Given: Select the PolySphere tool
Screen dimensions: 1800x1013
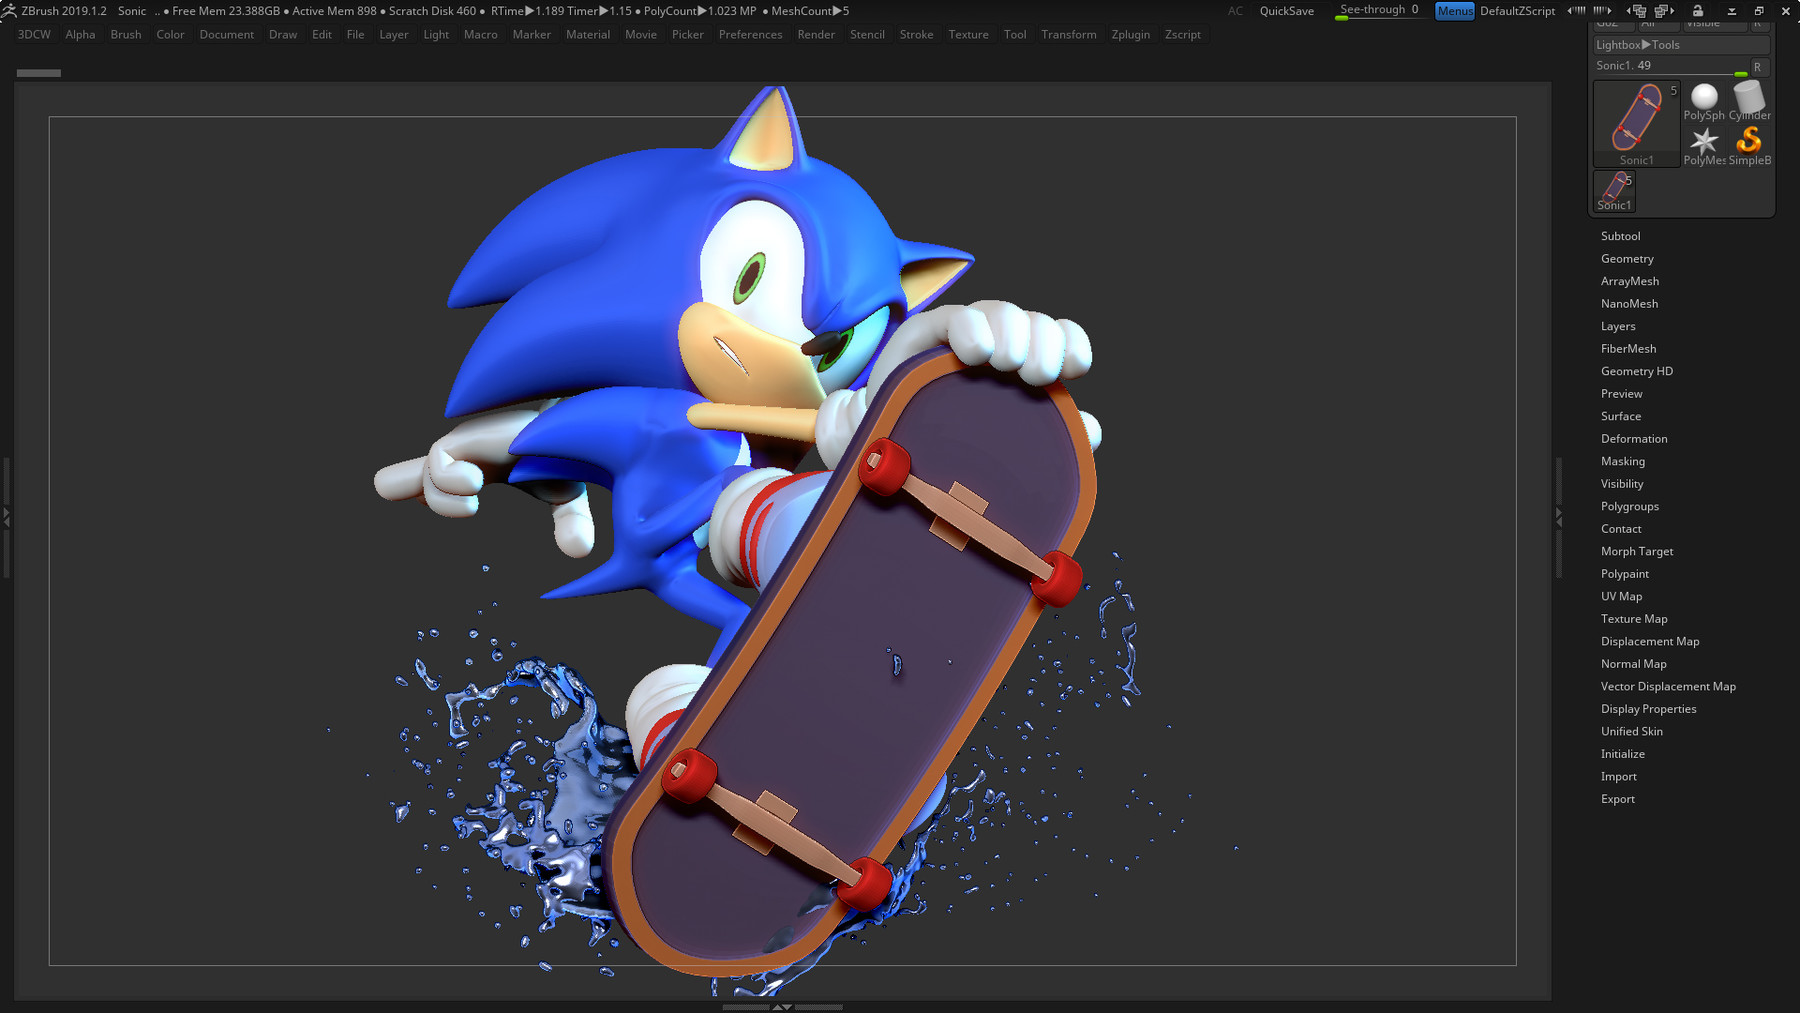Looking at the screenshot, I should pyautogui.click(x=1703, y=100).
